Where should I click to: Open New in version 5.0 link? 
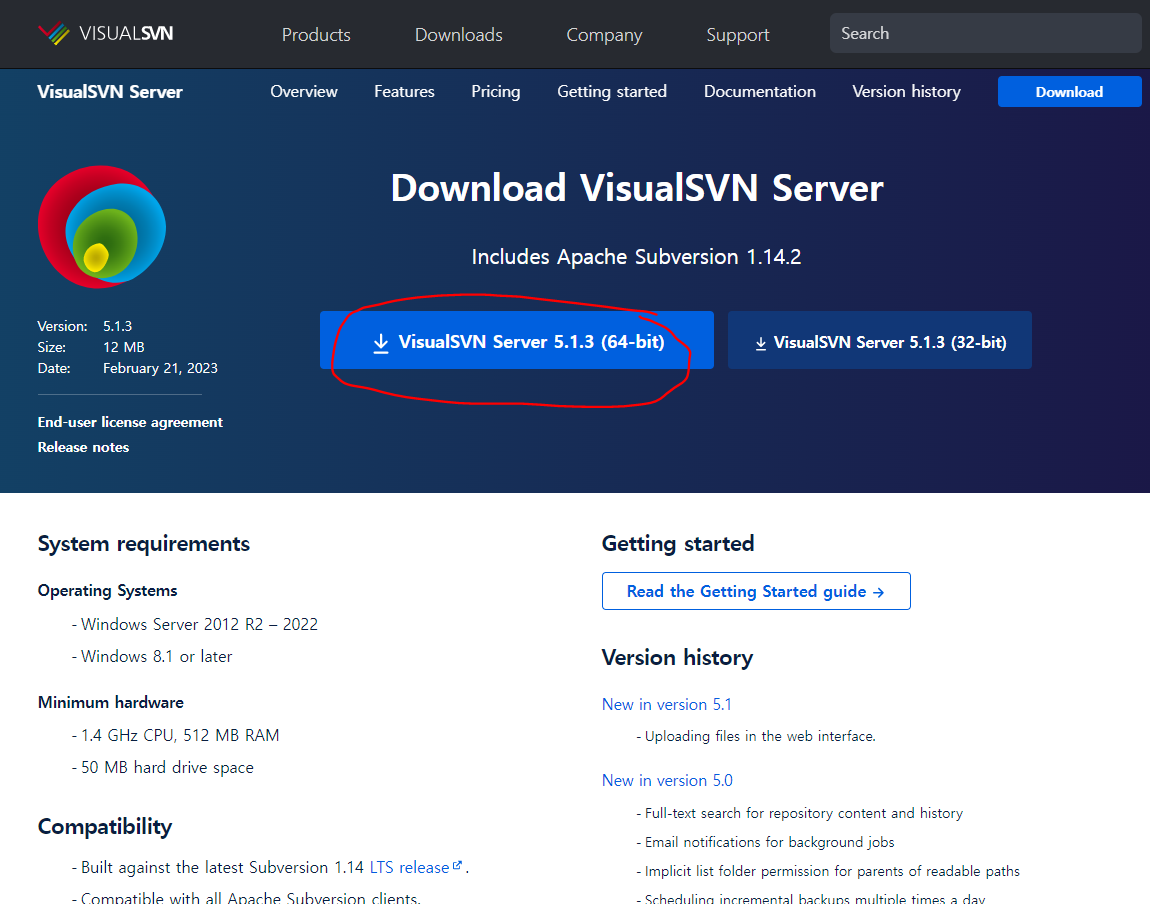coord(667,780)
